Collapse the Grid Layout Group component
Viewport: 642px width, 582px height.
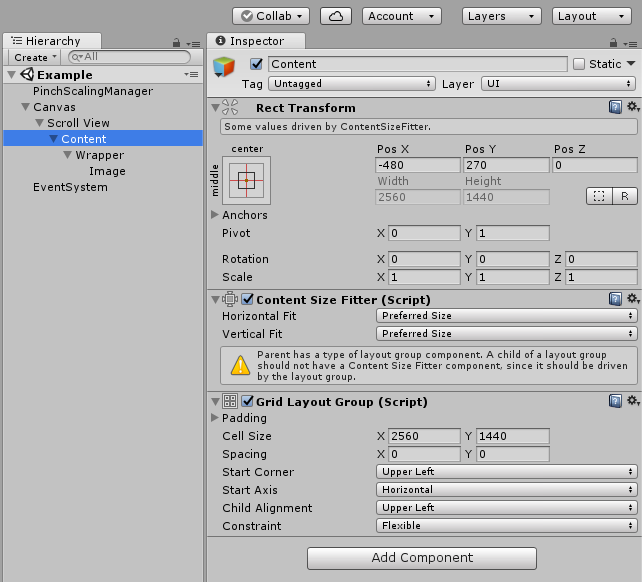coord(215,402)
